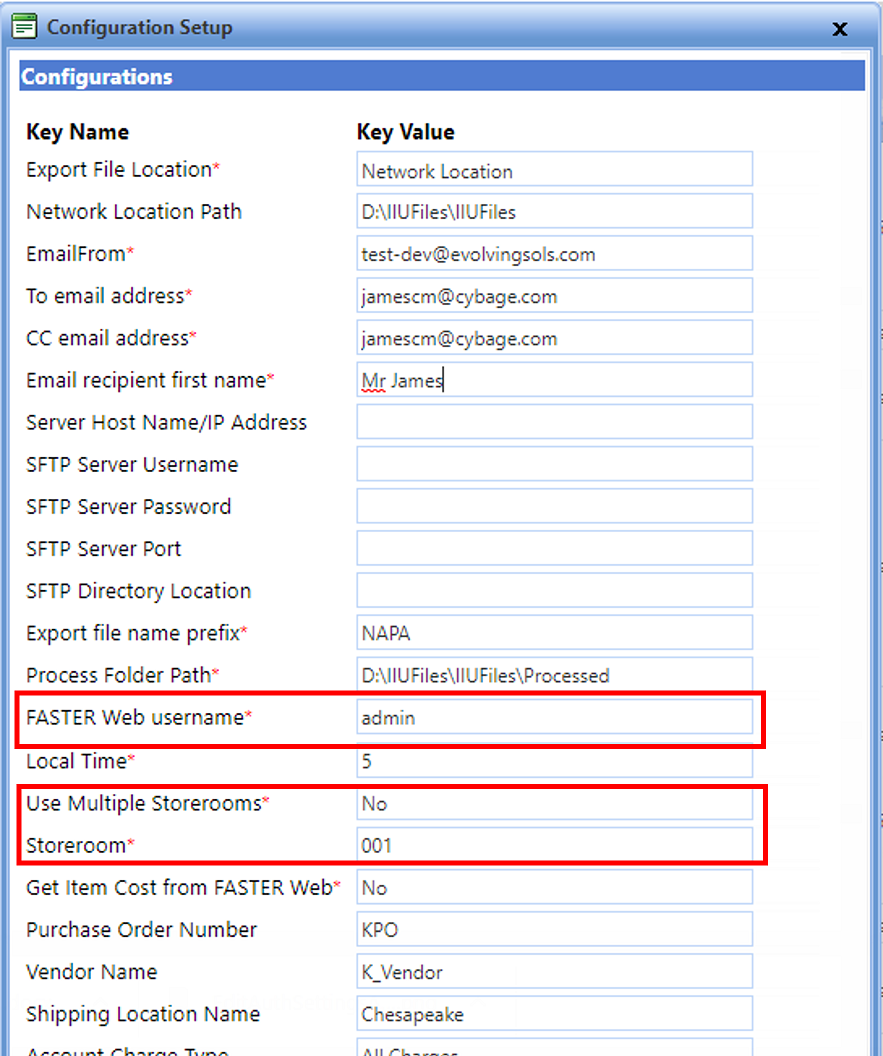This screenshot has width=883, height=1056.
Task: Click the Export File Location field
Action: (554, 169)
